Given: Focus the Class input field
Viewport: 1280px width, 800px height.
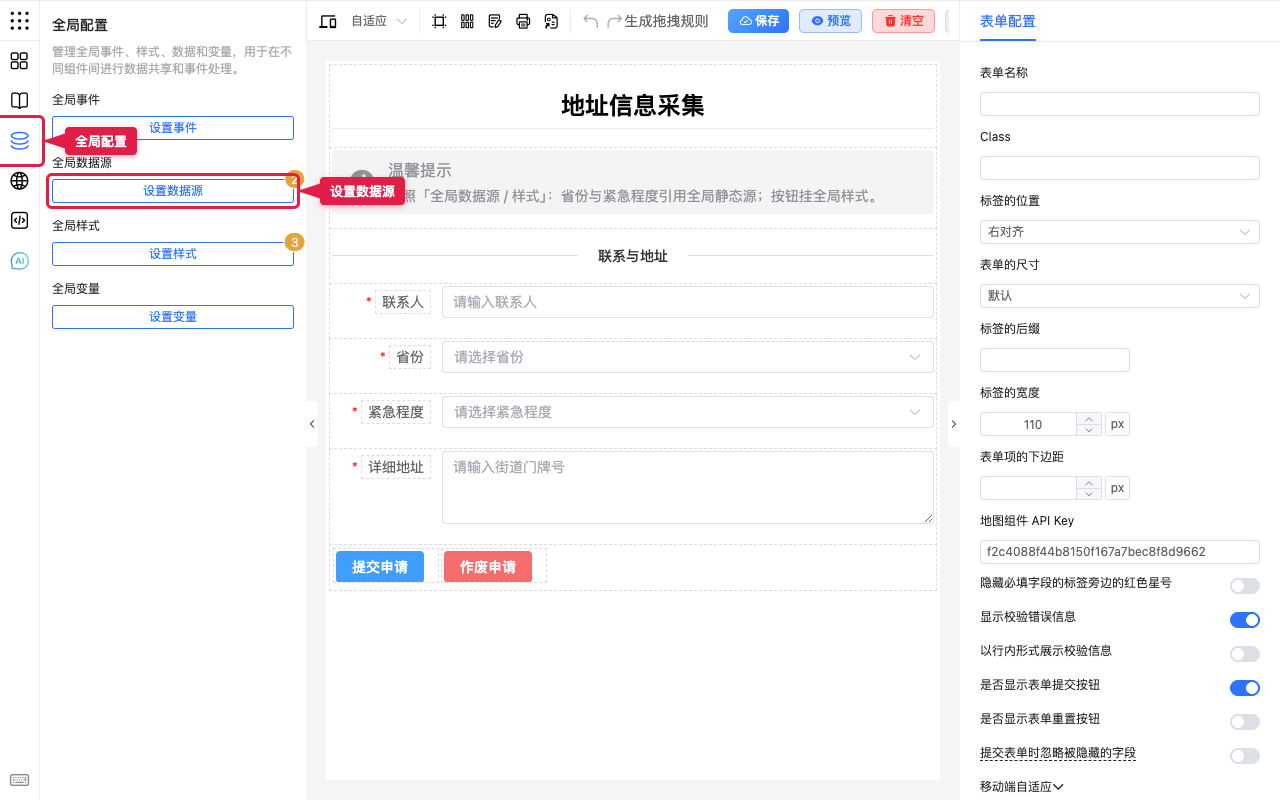Looking at the screenshot, I should coord(1120,168).
